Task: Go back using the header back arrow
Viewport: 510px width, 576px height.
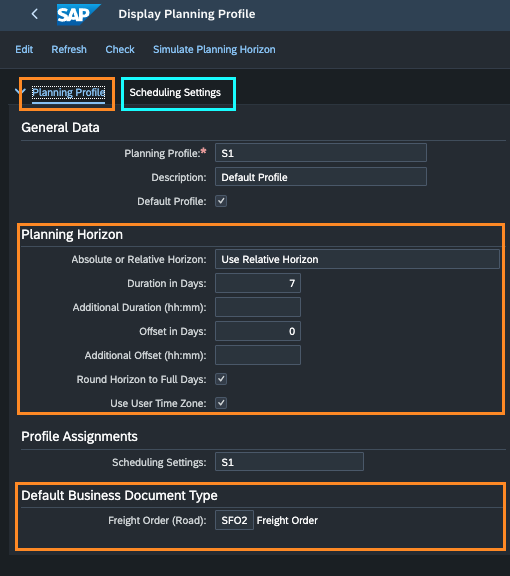Action: pos(35,14)
